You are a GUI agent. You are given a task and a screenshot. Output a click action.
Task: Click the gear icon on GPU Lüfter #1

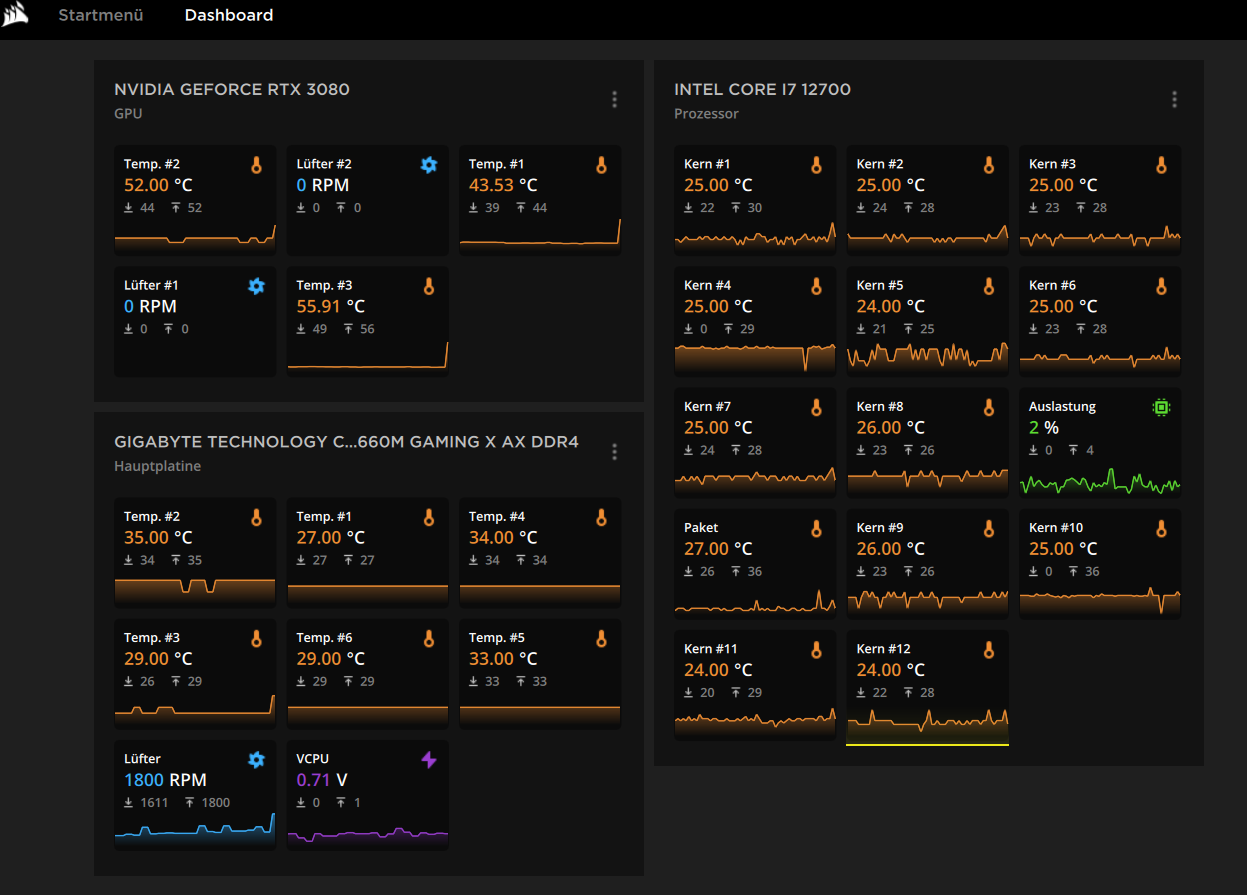[256, 286]
